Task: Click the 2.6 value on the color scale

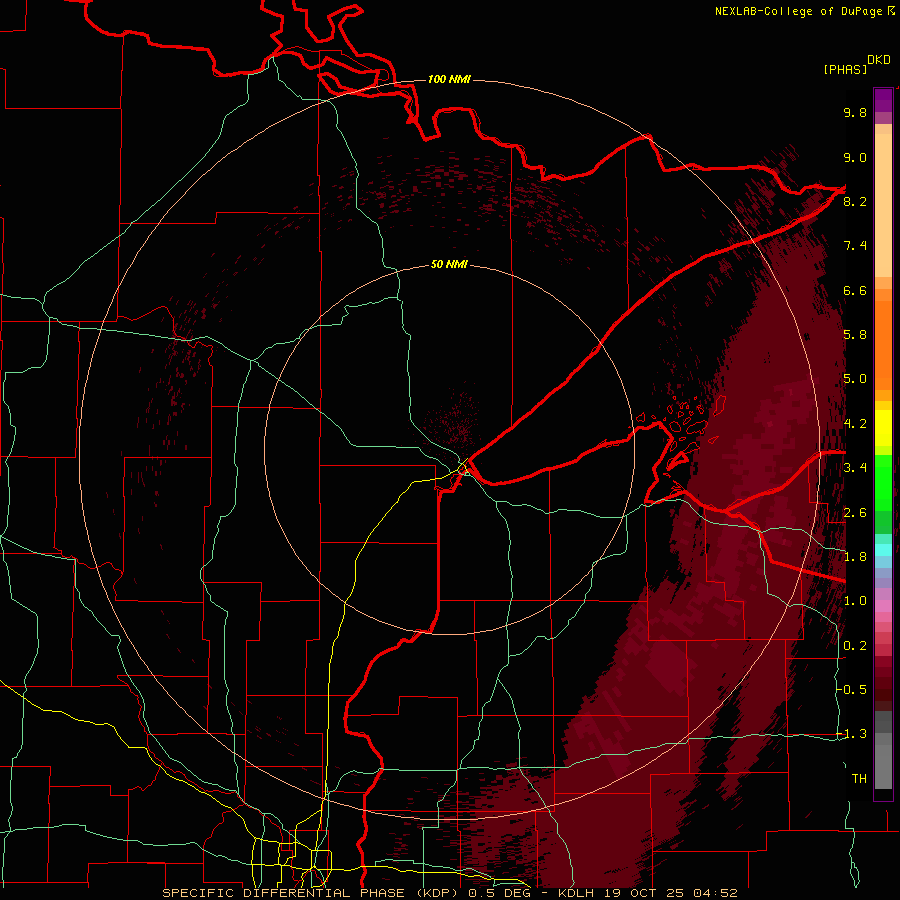Action: [855, 513]
